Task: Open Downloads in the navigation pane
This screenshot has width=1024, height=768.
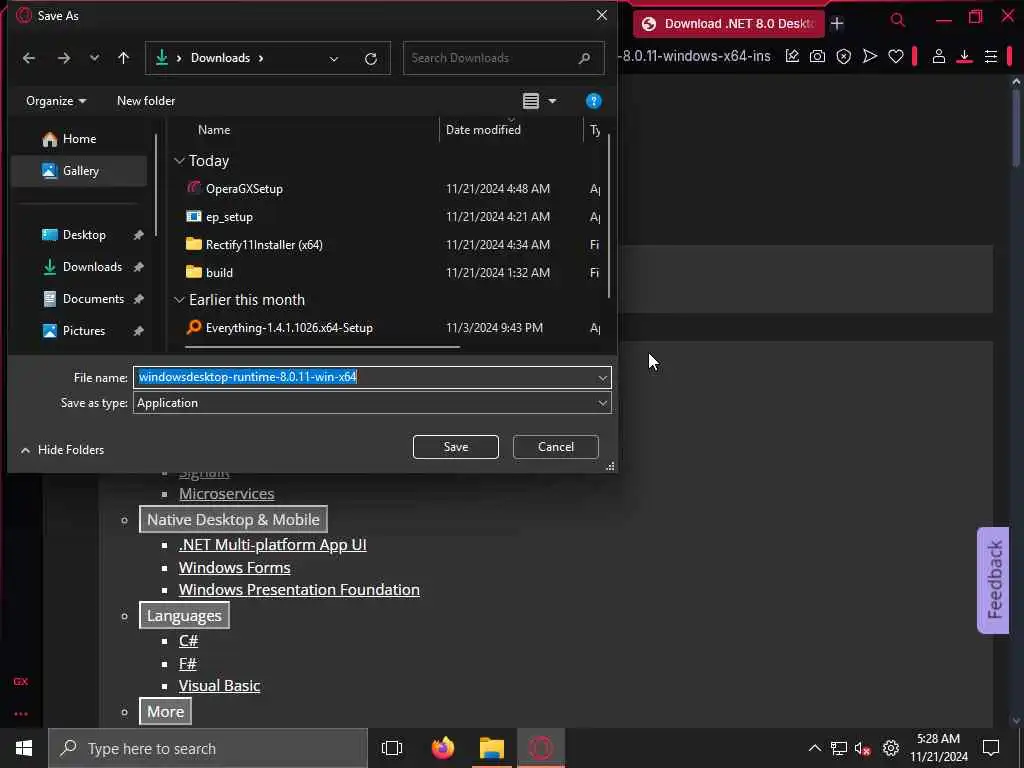Action: pos(92,267)
